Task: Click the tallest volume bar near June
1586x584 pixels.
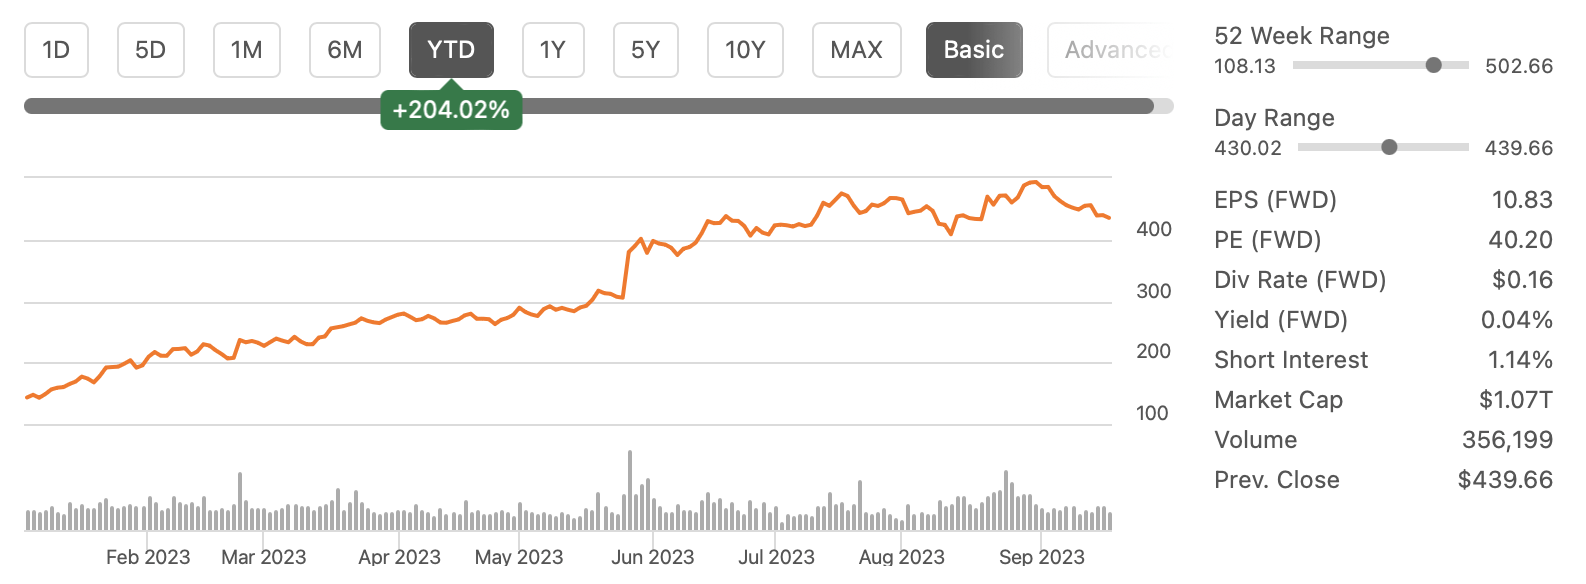Action: click(630, 489)
